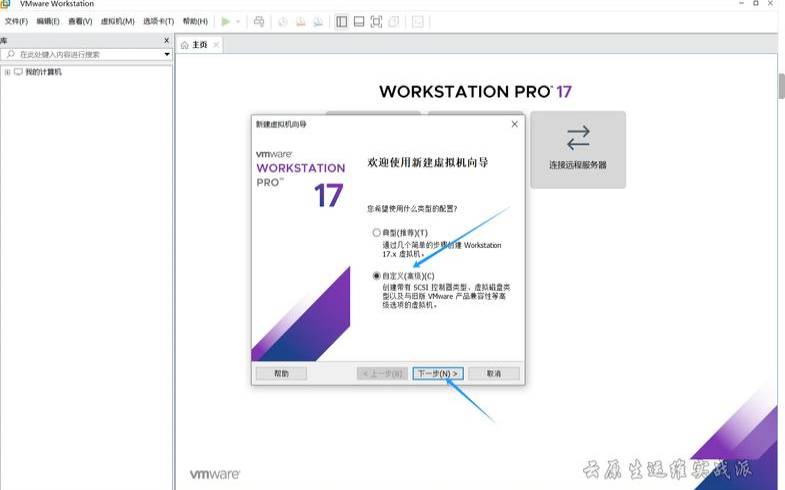Click the connect to remote server tile
The width and height of the screenshot is (785, 490).
[577, 149]
